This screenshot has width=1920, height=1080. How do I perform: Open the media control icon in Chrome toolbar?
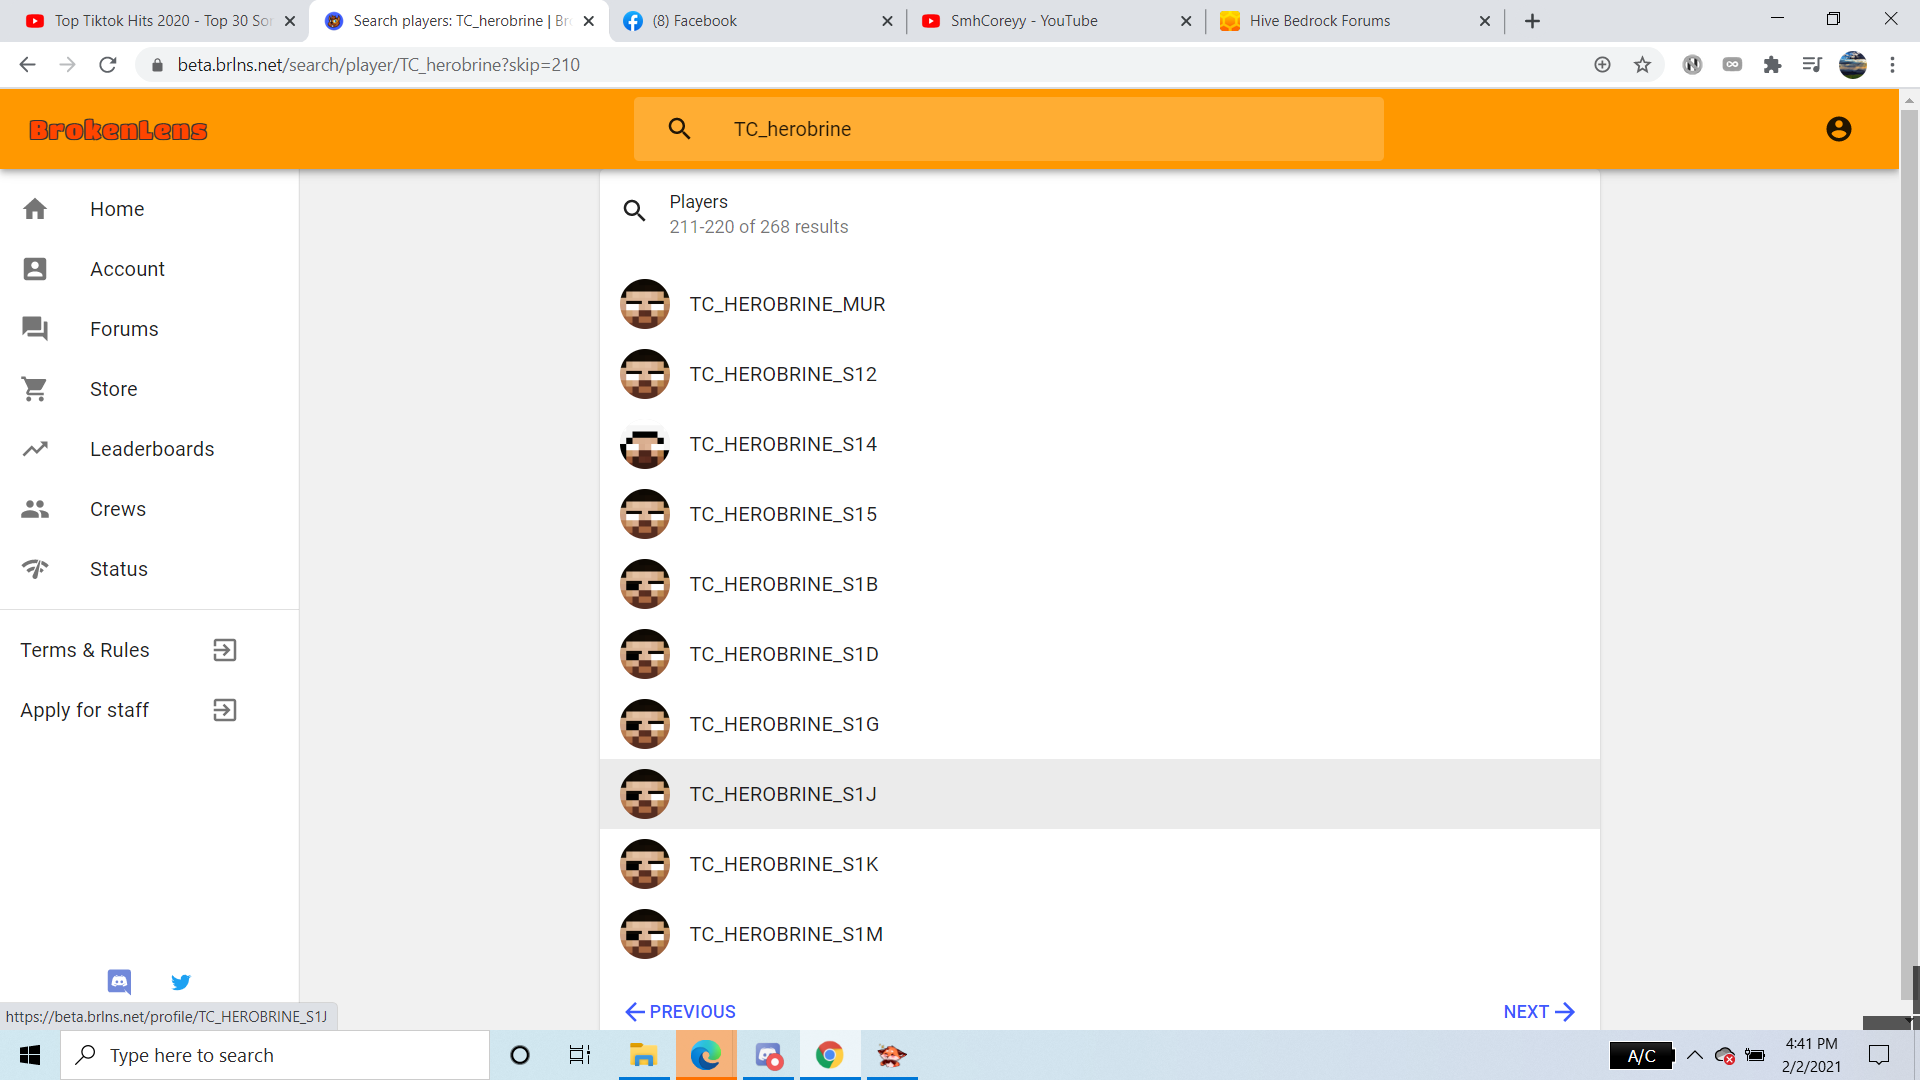(x=1812, y=65)
